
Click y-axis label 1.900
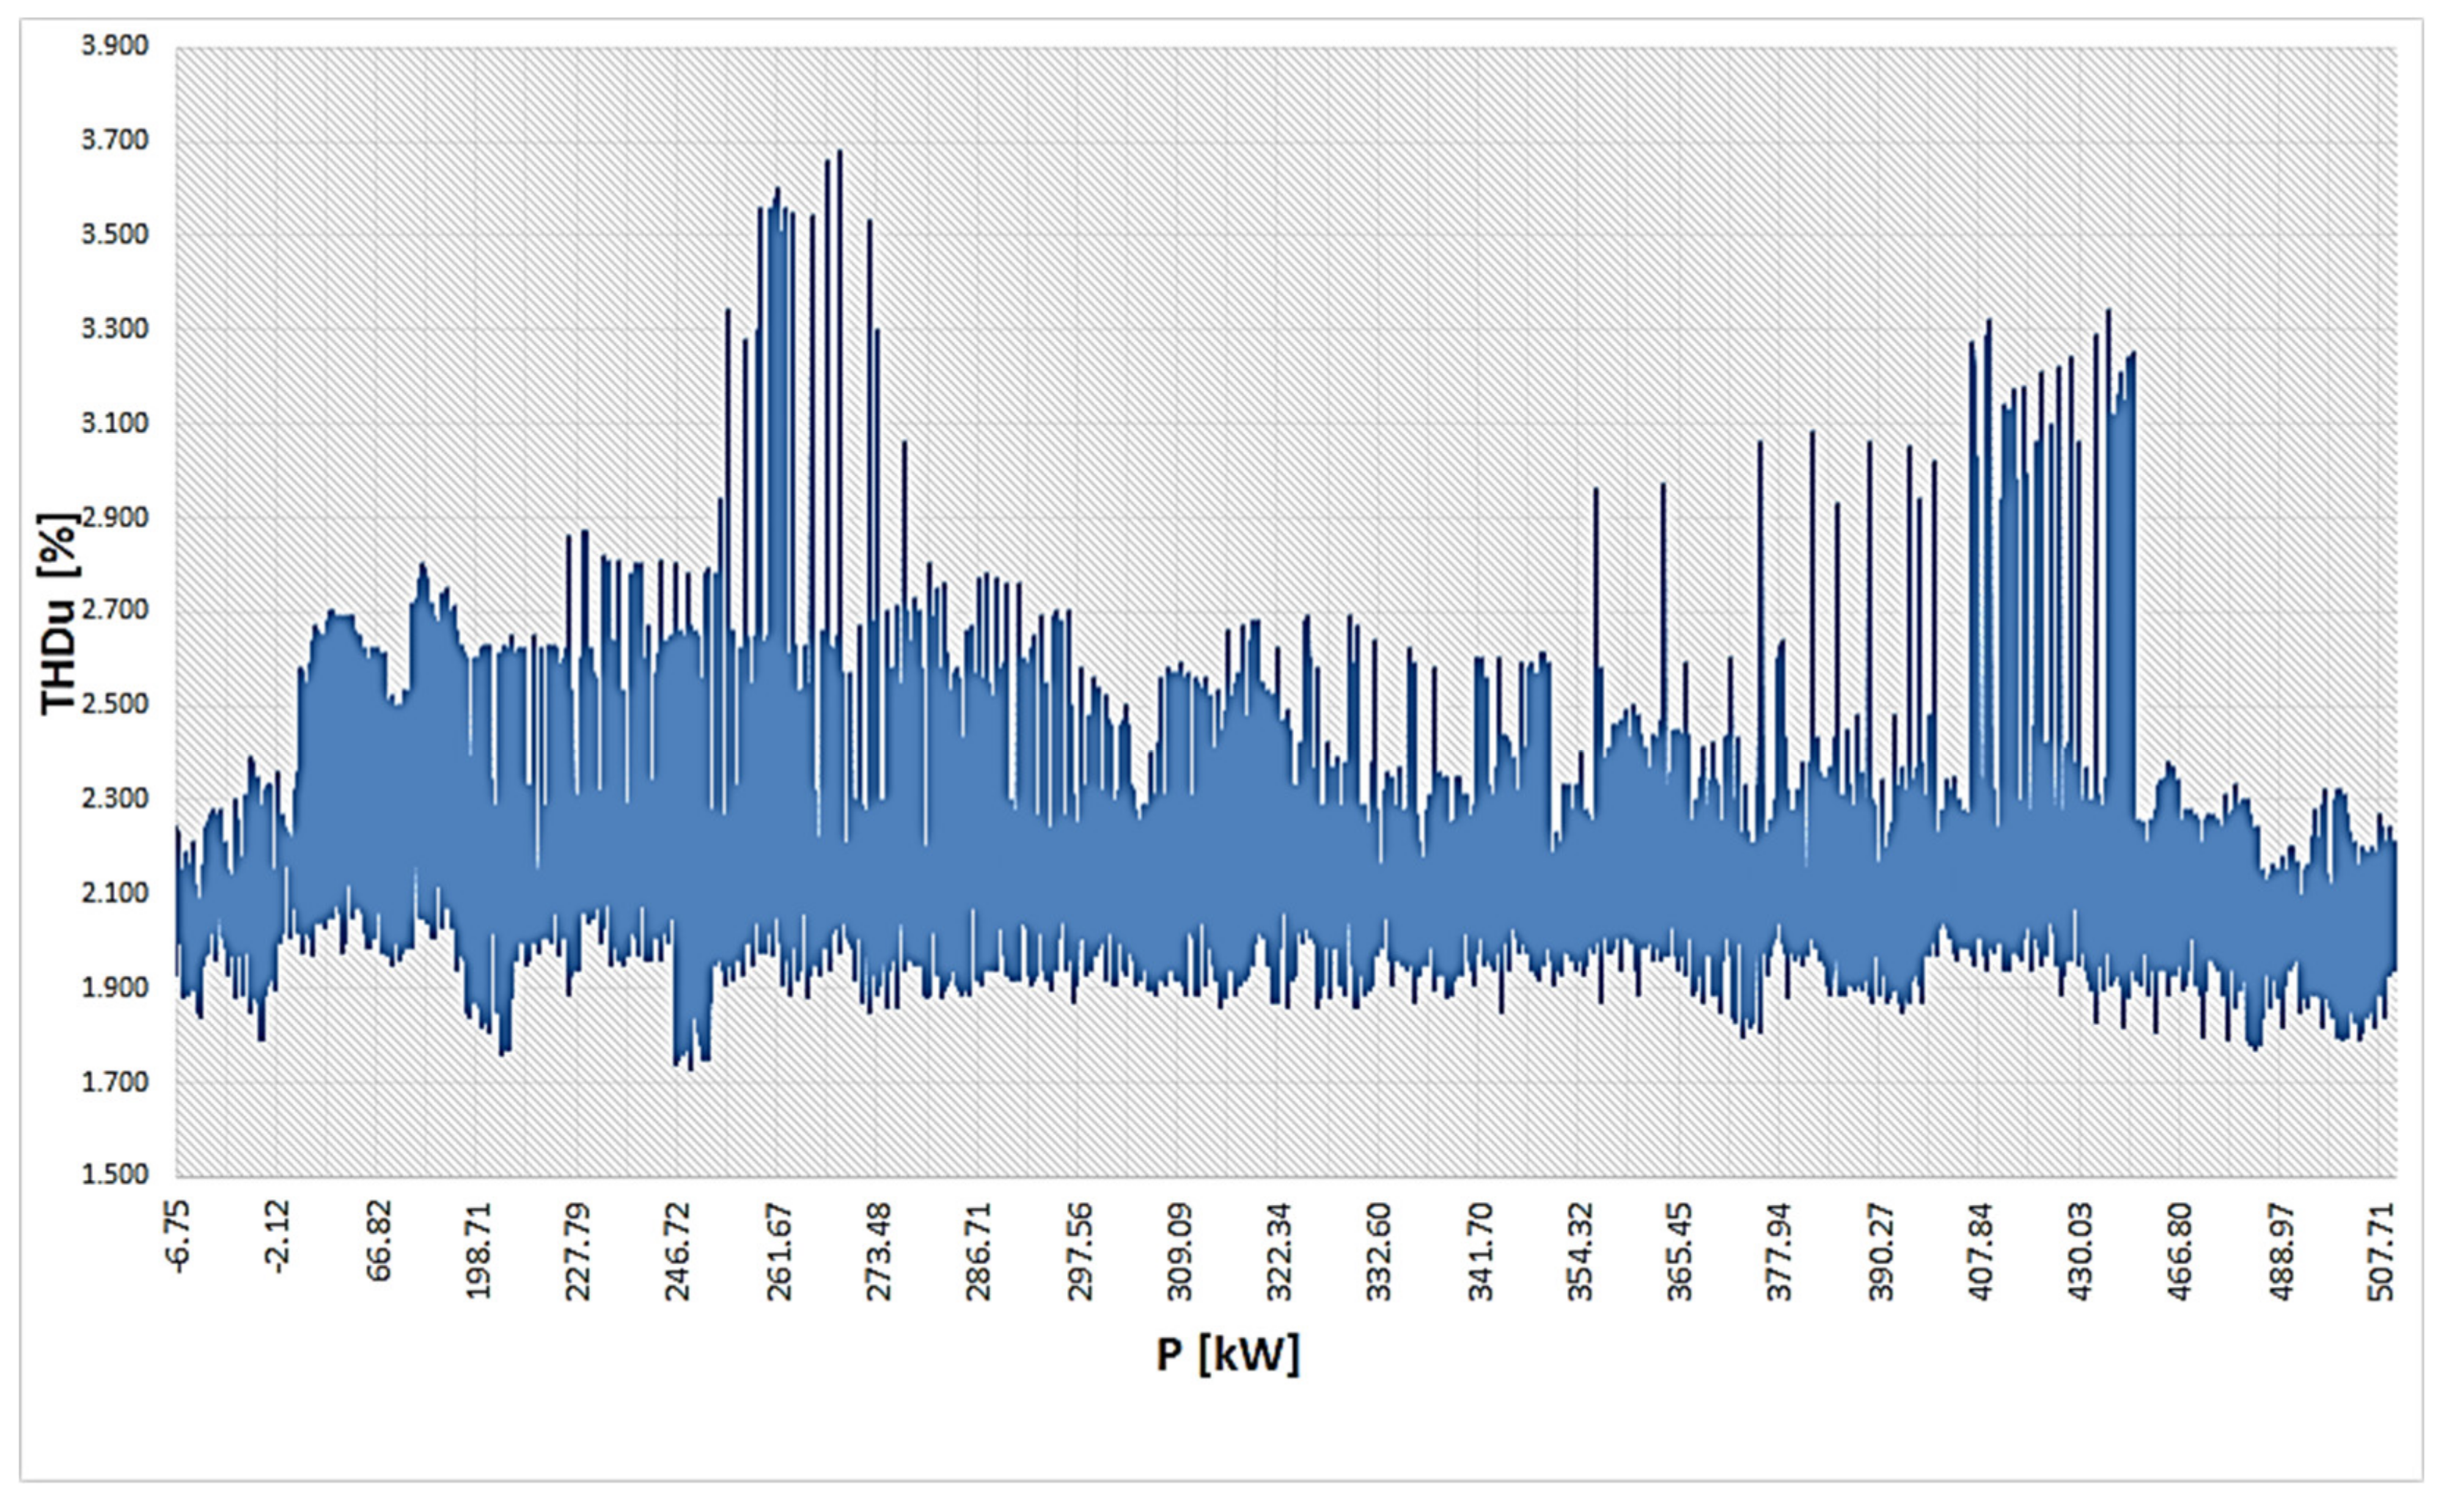pos(115,987)
